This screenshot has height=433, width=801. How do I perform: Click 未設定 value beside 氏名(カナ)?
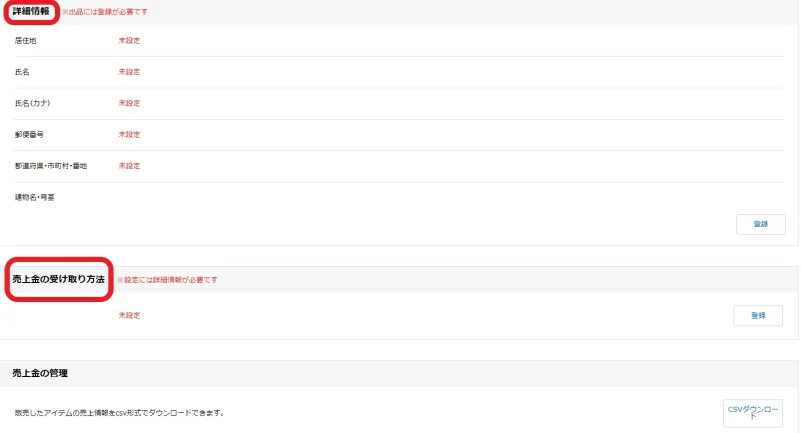129,103
